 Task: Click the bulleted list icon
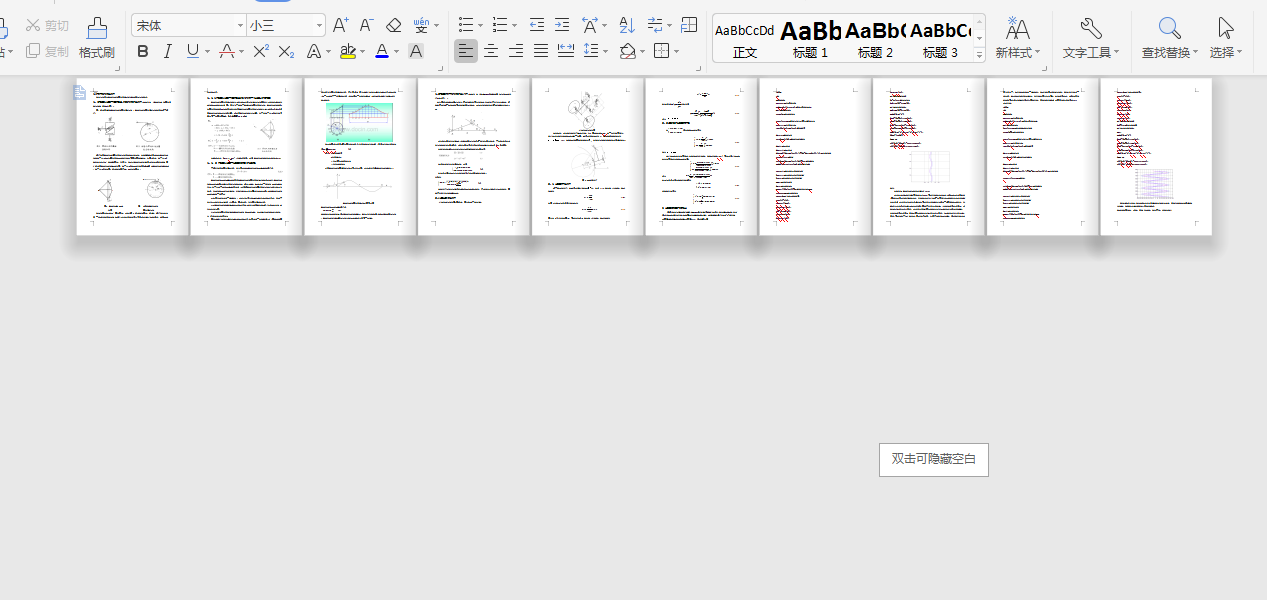point(466,25)
